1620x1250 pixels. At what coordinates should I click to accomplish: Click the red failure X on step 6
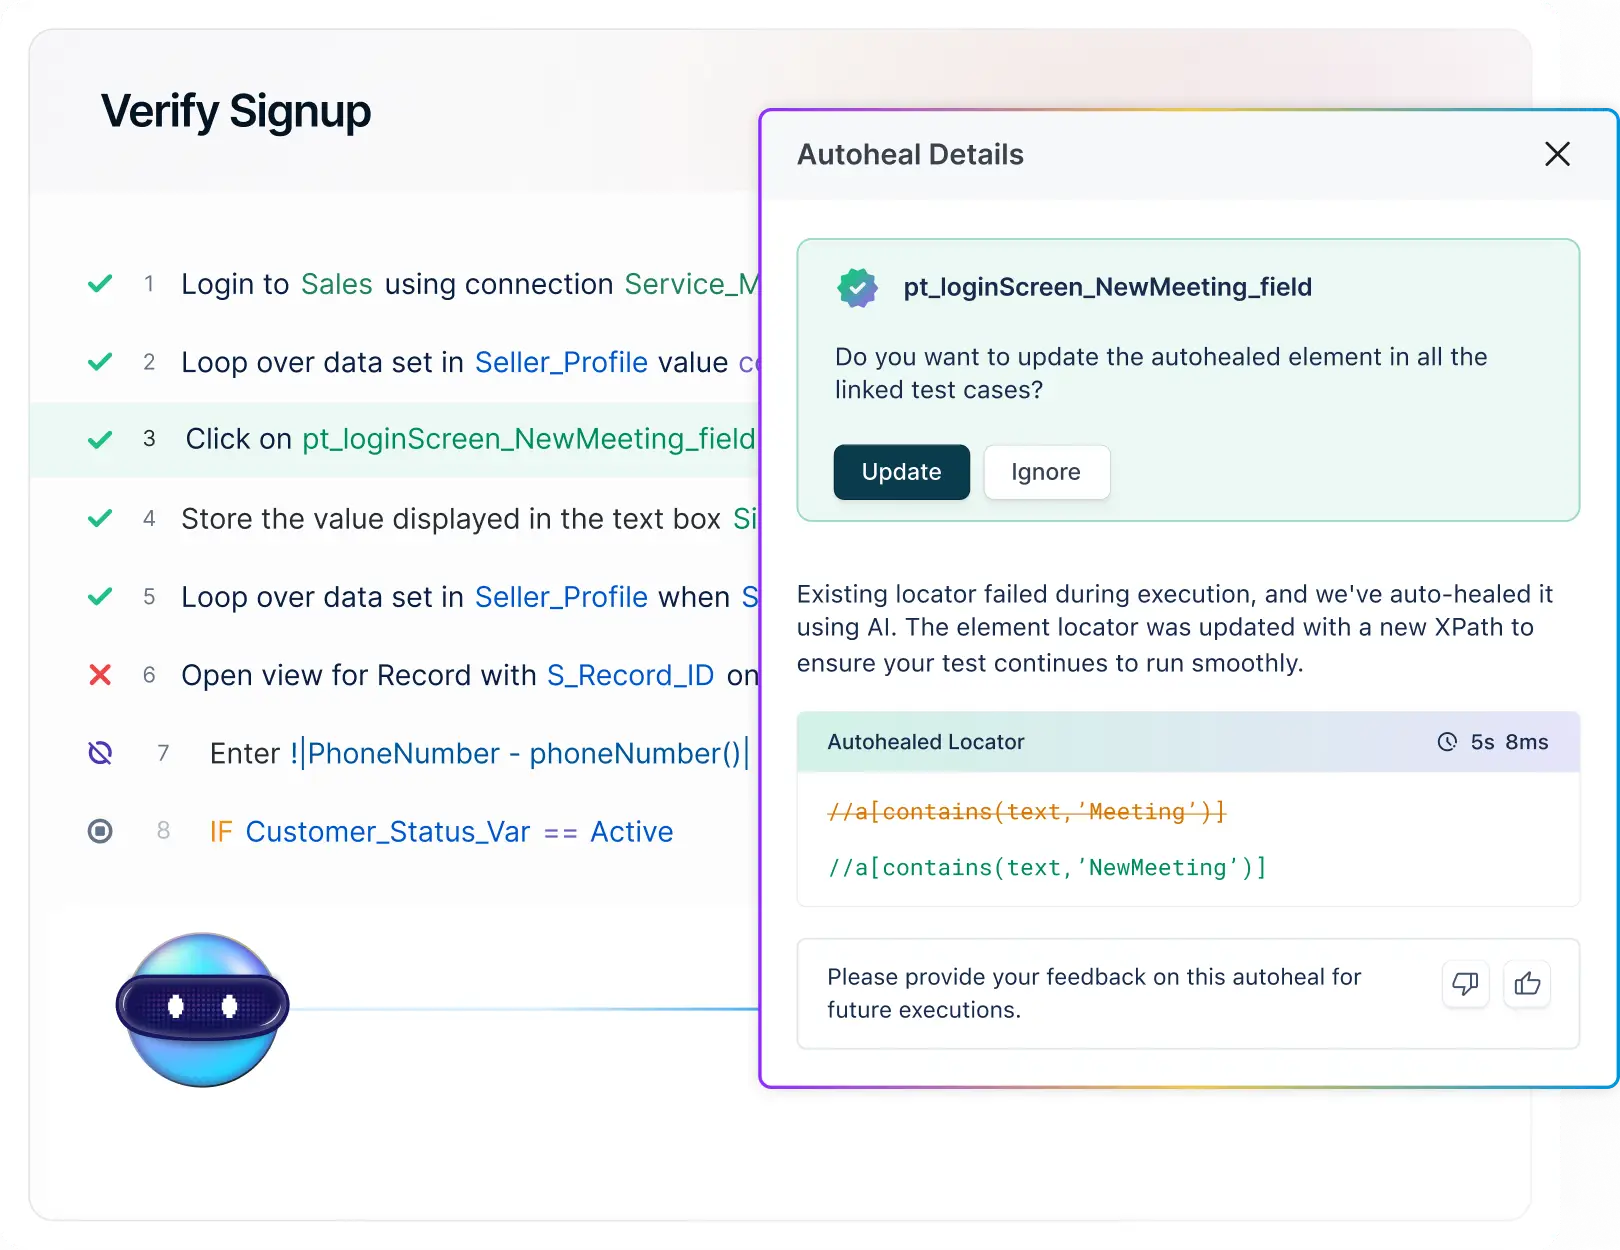(x=100, y=675)
